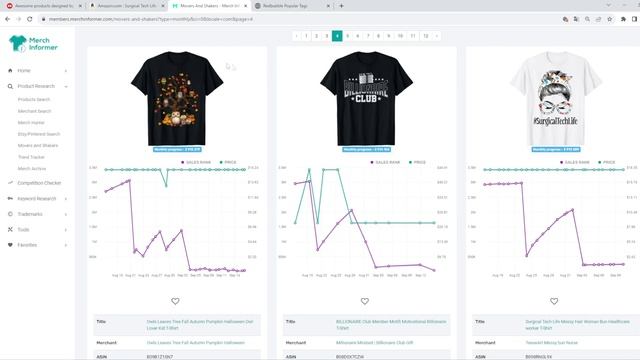
Task: Click the browser address bar URL
Action: click(x=151, y=19)
